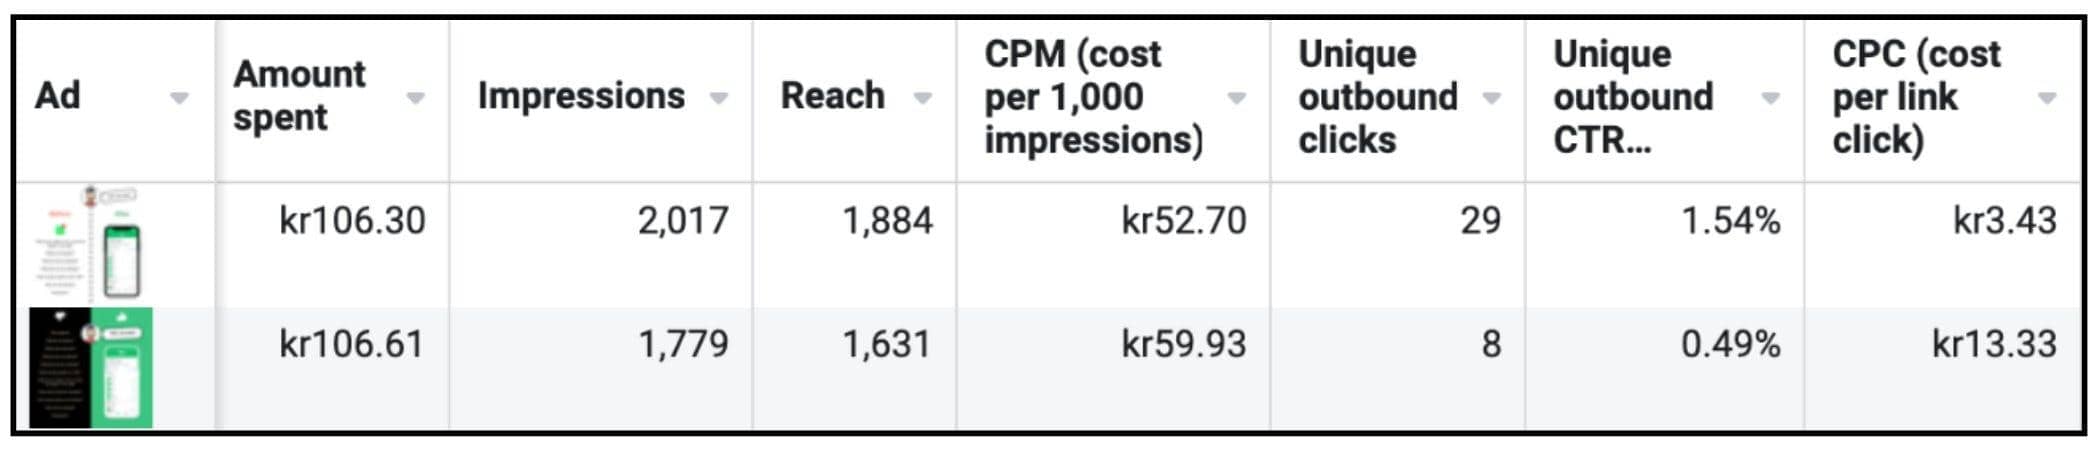Open the Unique outbound CTR dropdown arrow
This screenshot has height=460, width=2100.
coord(1770,98)
